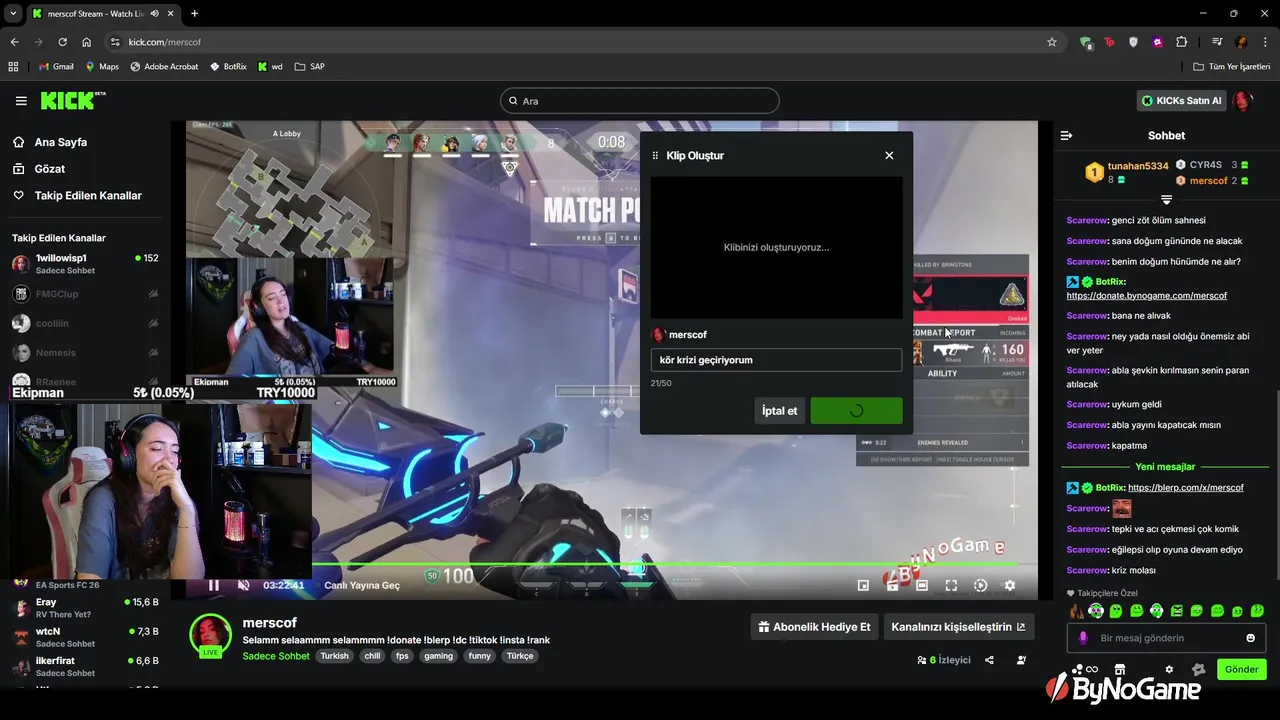
Task: Click Canlı Yayına Geç to go live
Action: [362, 585]
